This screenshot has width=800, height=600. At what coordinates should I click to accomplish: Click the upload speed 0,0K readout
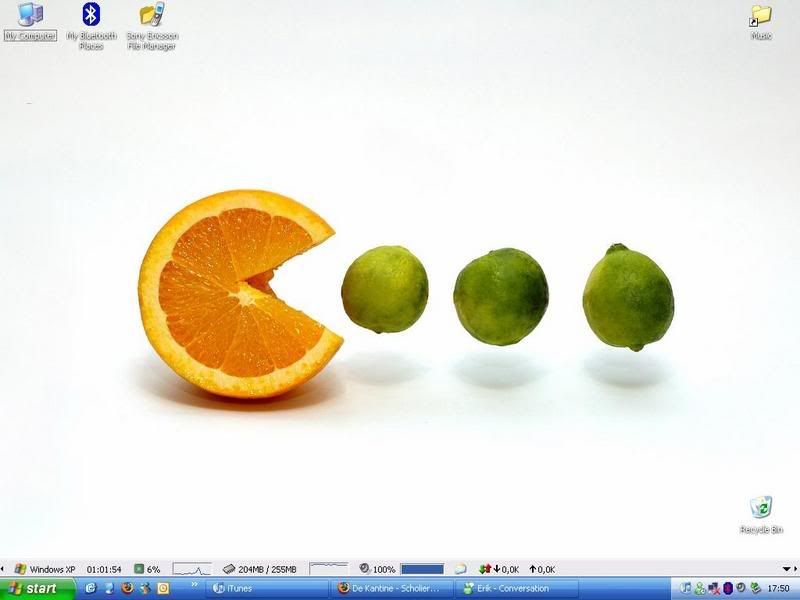[x=542, y=569]
